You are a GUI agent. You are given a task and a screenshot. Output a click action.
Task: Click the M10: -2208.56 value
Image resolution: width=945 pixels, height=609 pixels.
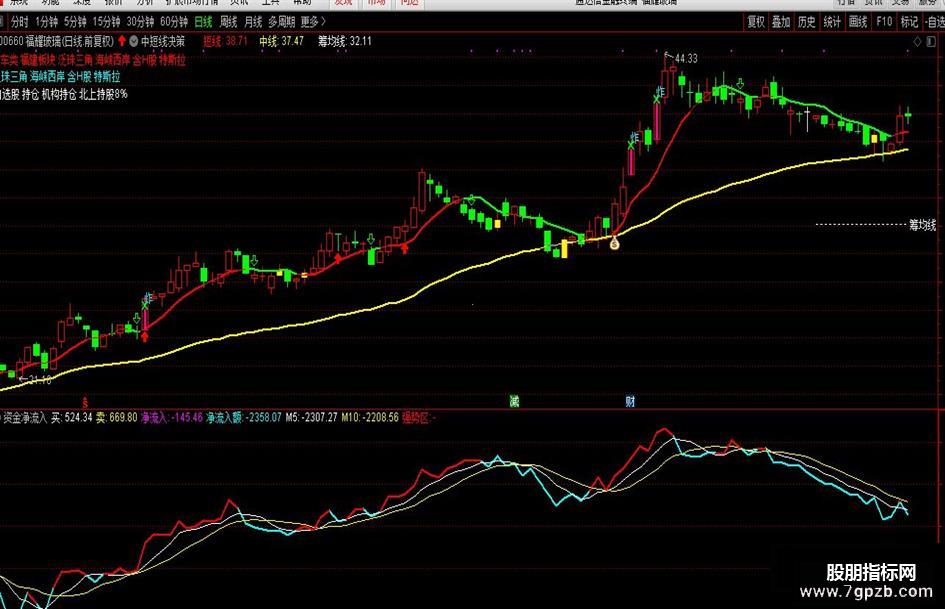[x=369, y=417]
